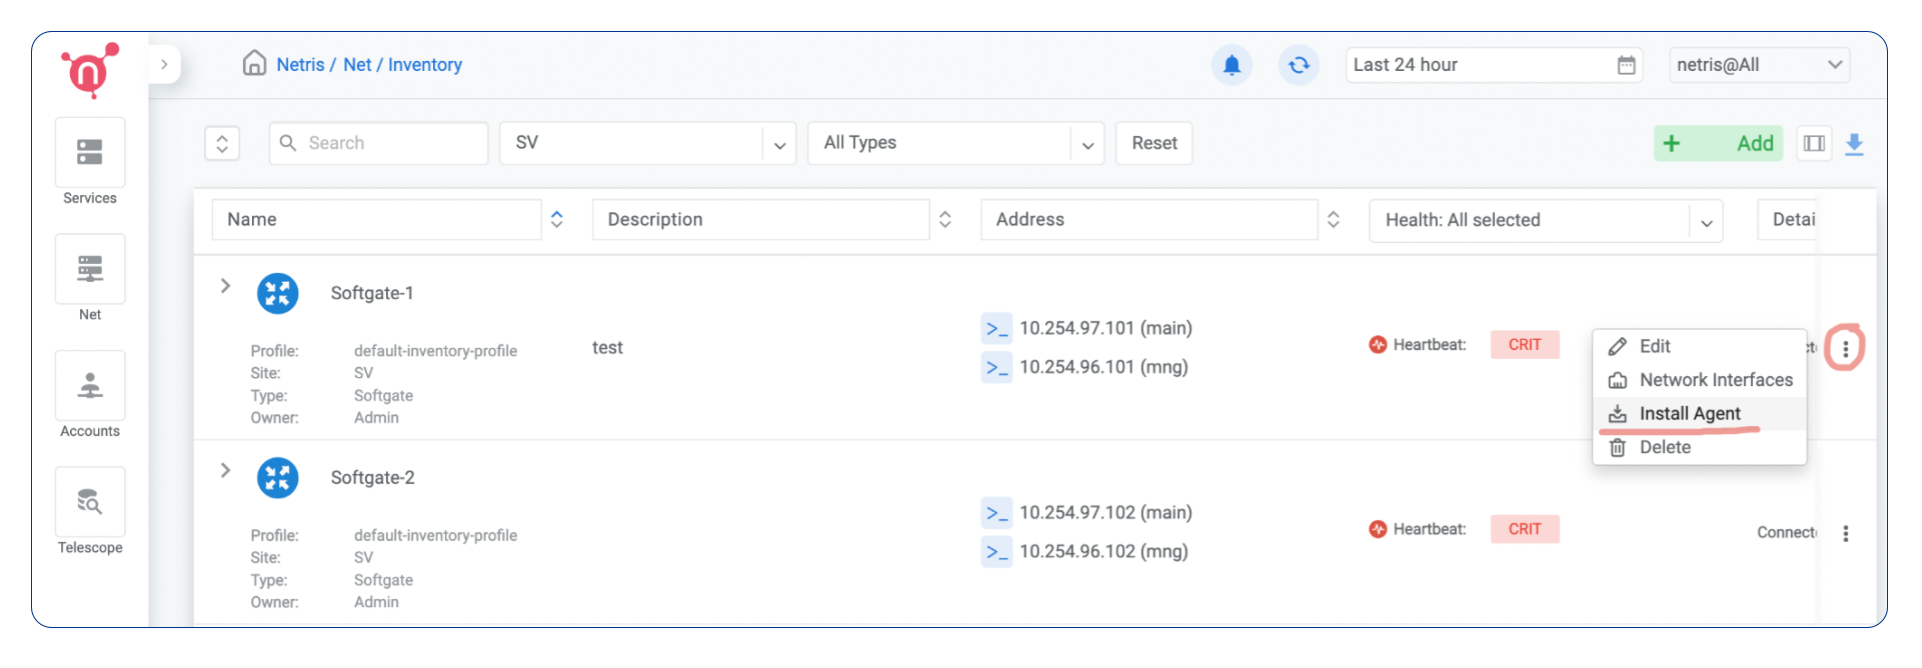
Task: Click the Reset filters button
Action: [1154, 144]
